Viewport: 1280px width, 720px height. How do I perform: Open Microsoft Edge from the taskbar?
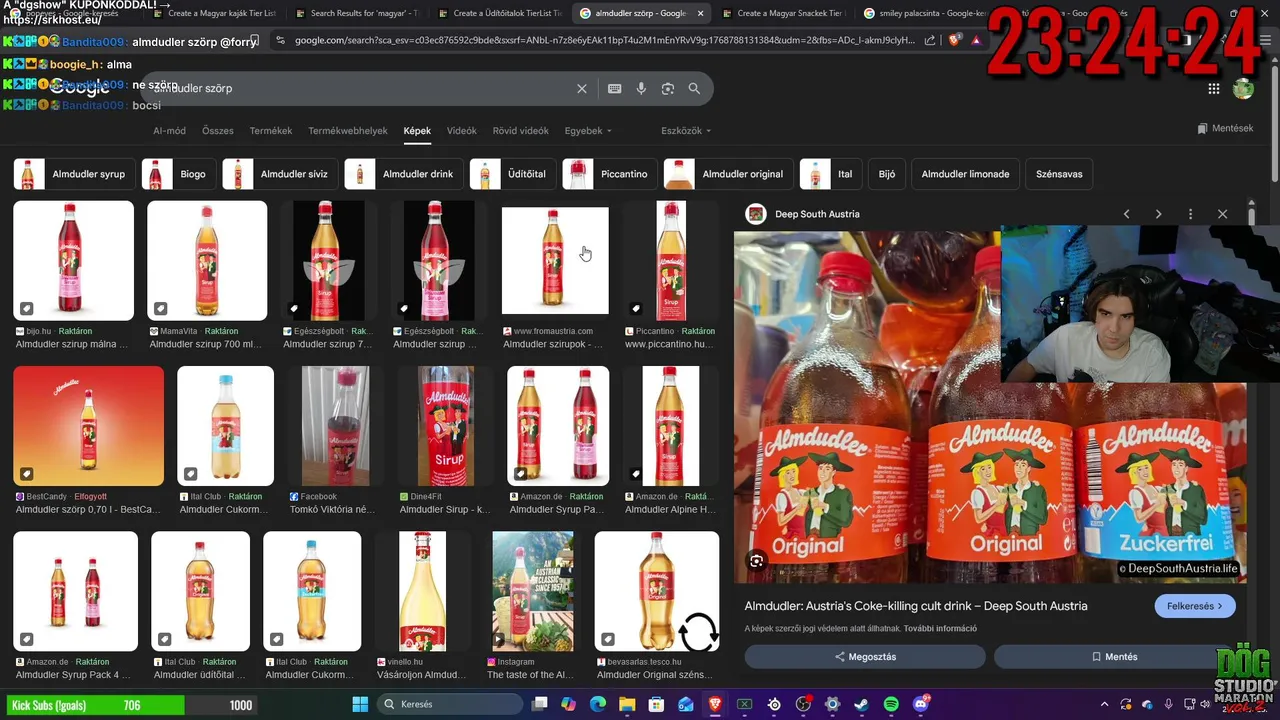point(598,704)
